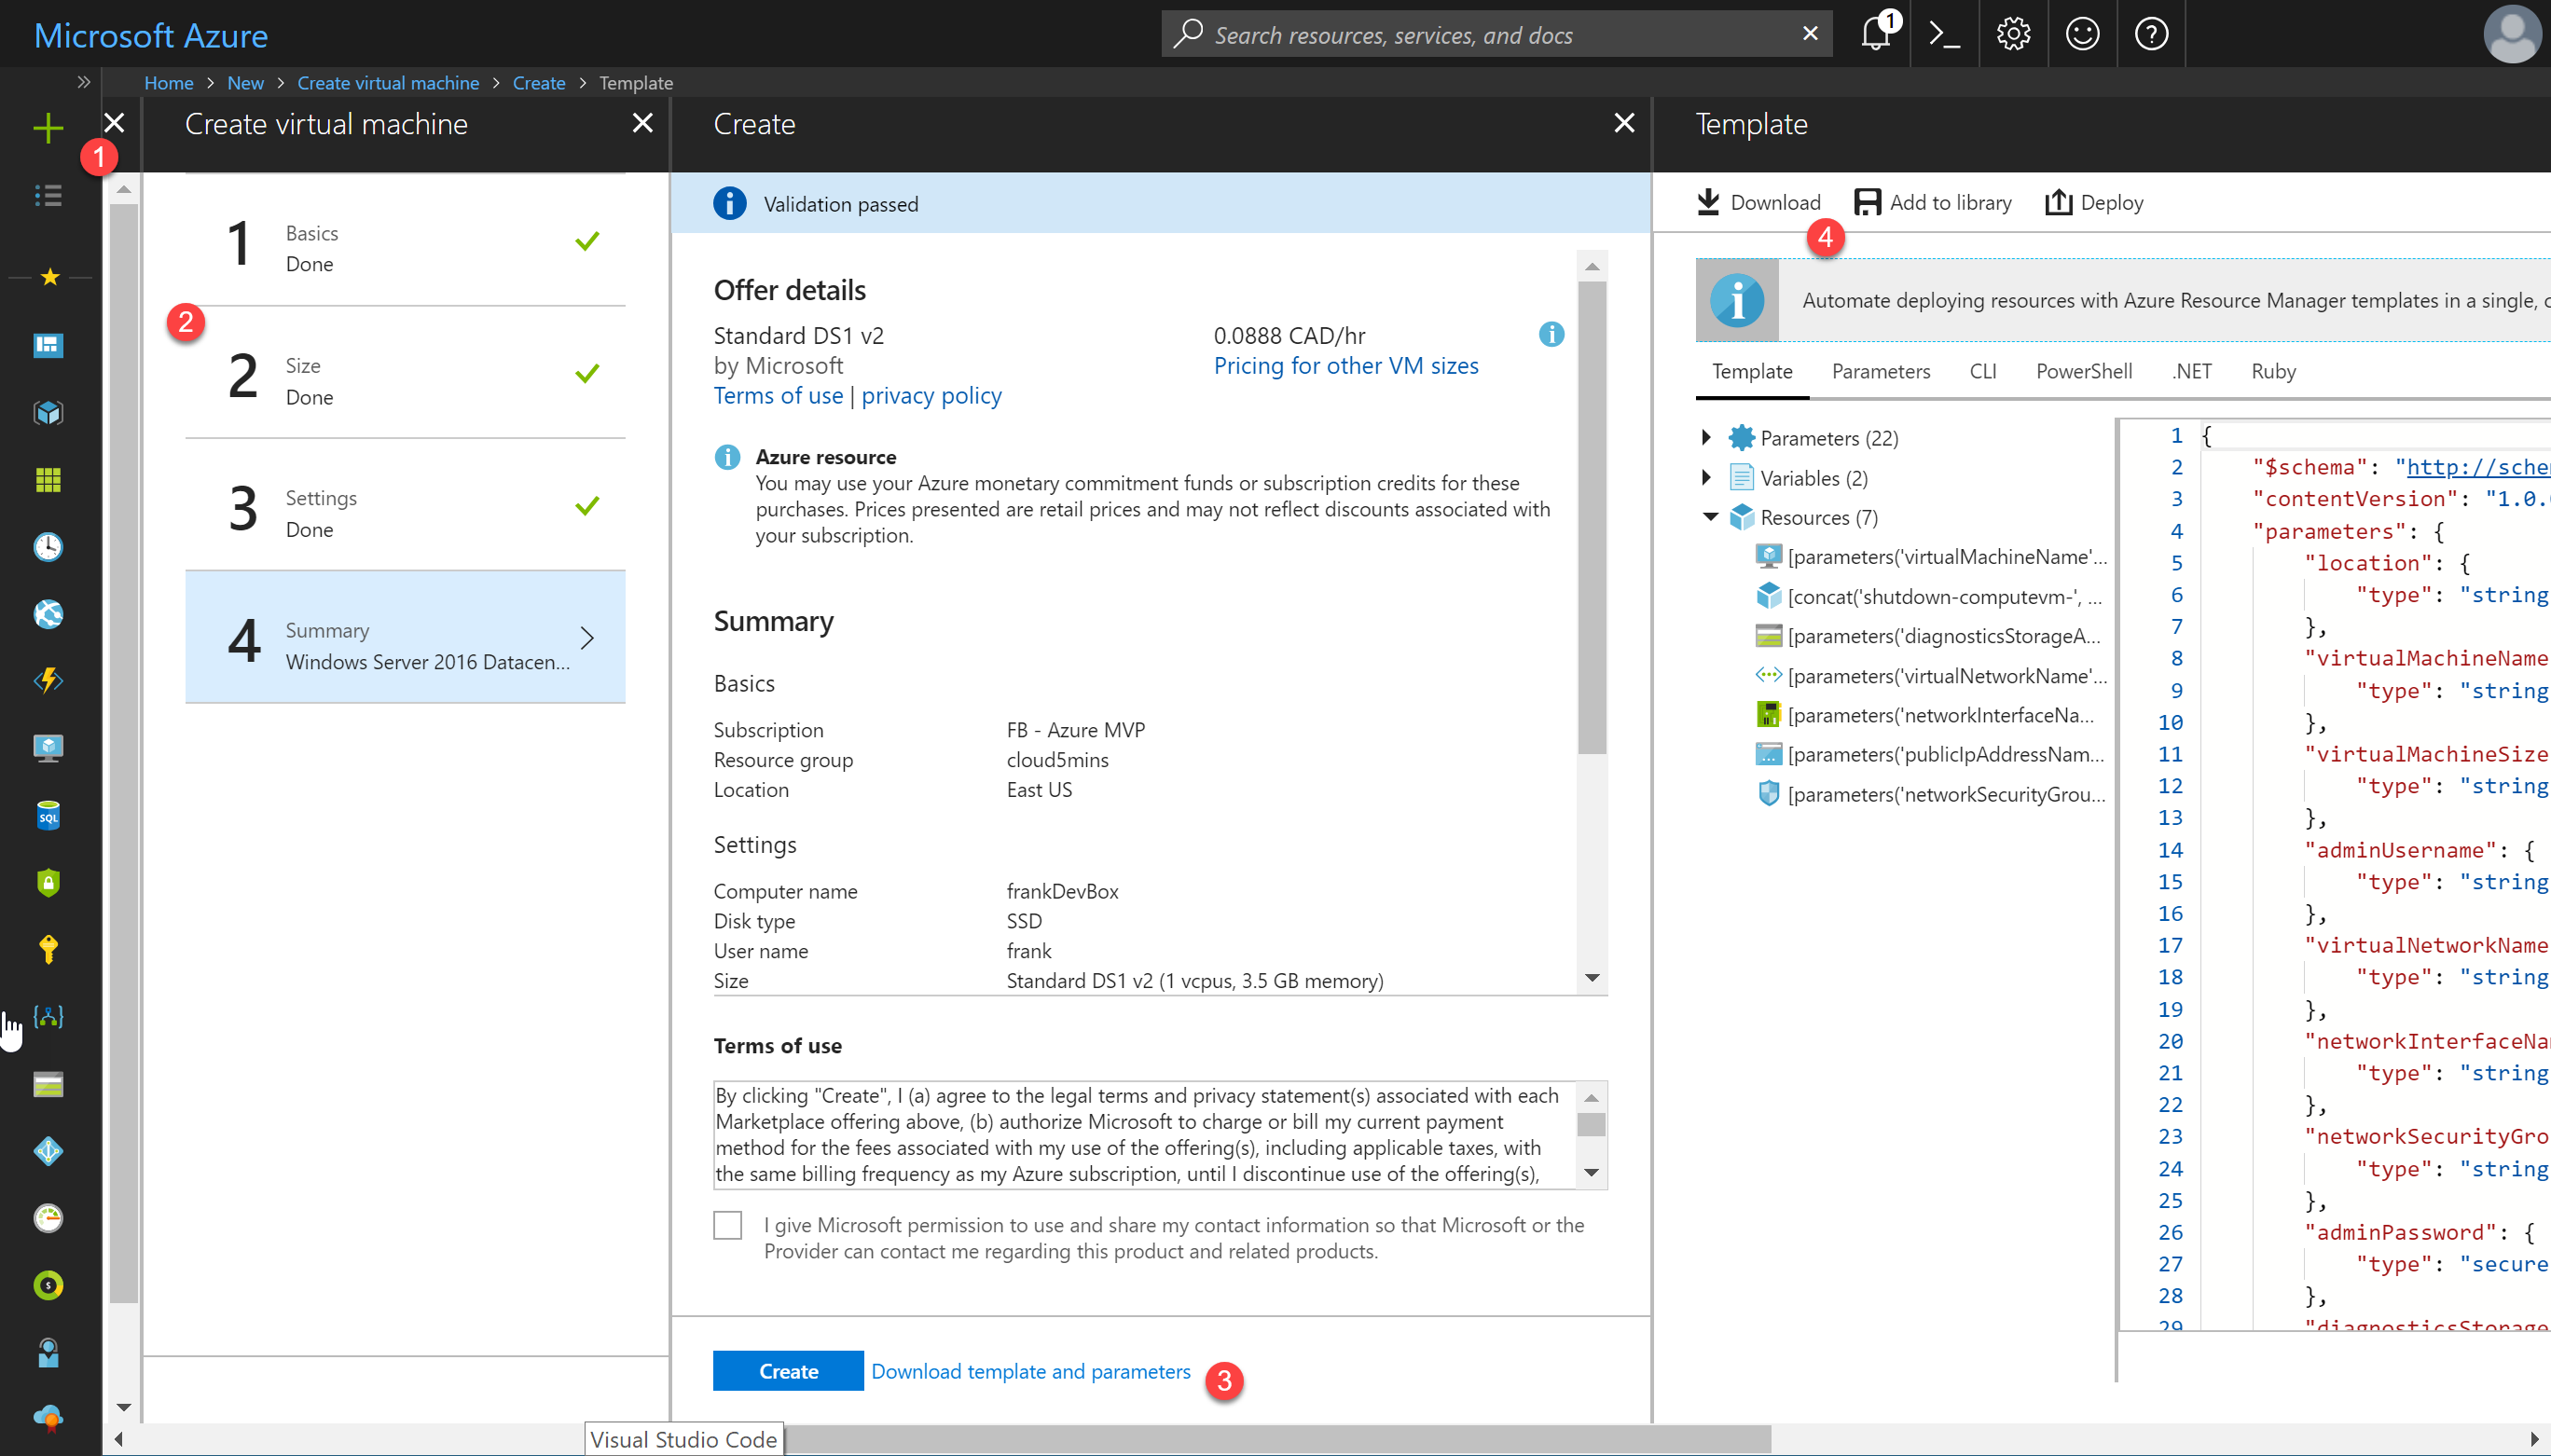Open the Virtual machines monitor icon
This screenshot has height=1456, width=2551.
click(48, 748)
